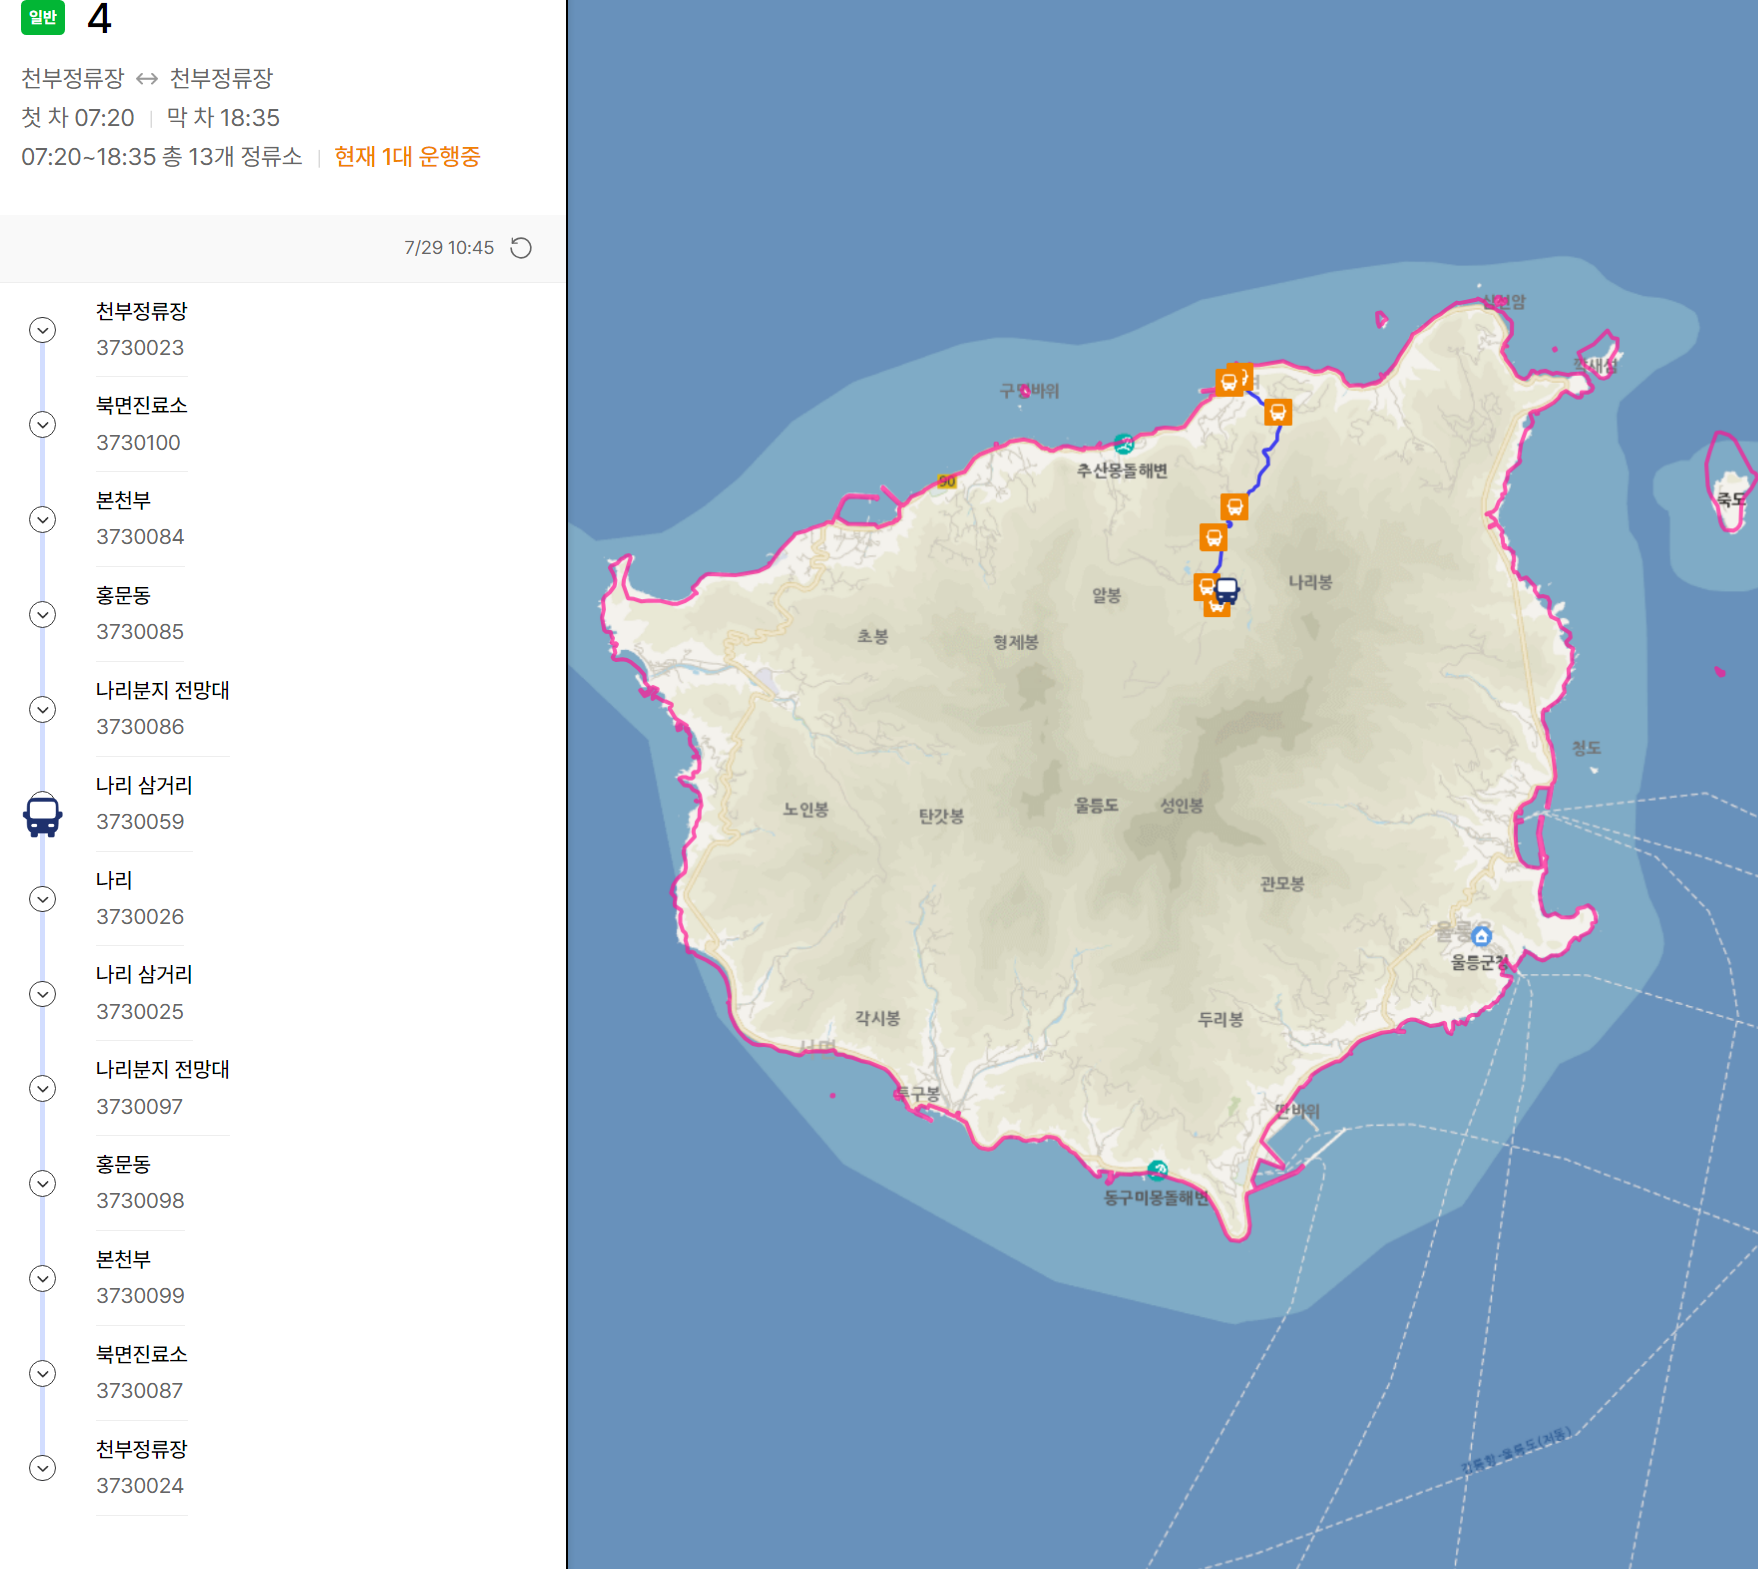Click the yellow route 90 road shield
Viewport: 1758px width, 1569px height.
[x=947, y=482]
